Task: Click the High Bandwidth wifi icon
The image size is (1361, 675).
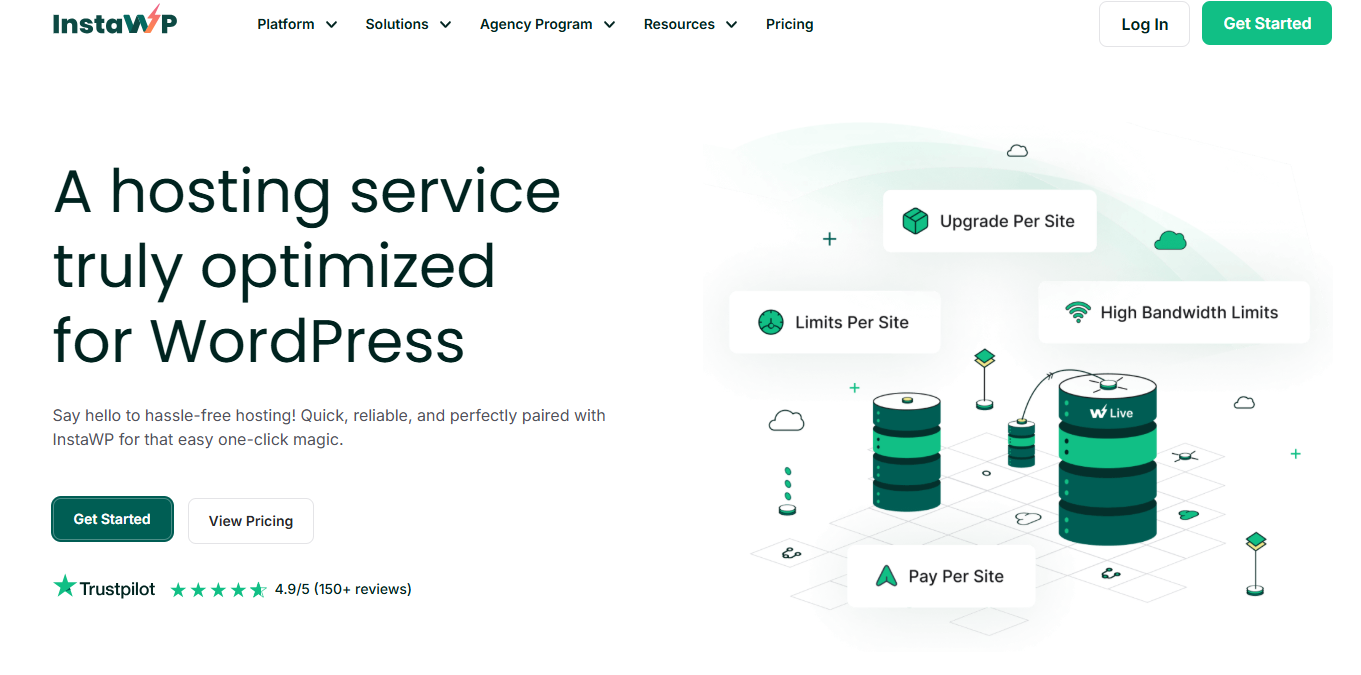Action: pyautogui.click(x=1077, y=312)
